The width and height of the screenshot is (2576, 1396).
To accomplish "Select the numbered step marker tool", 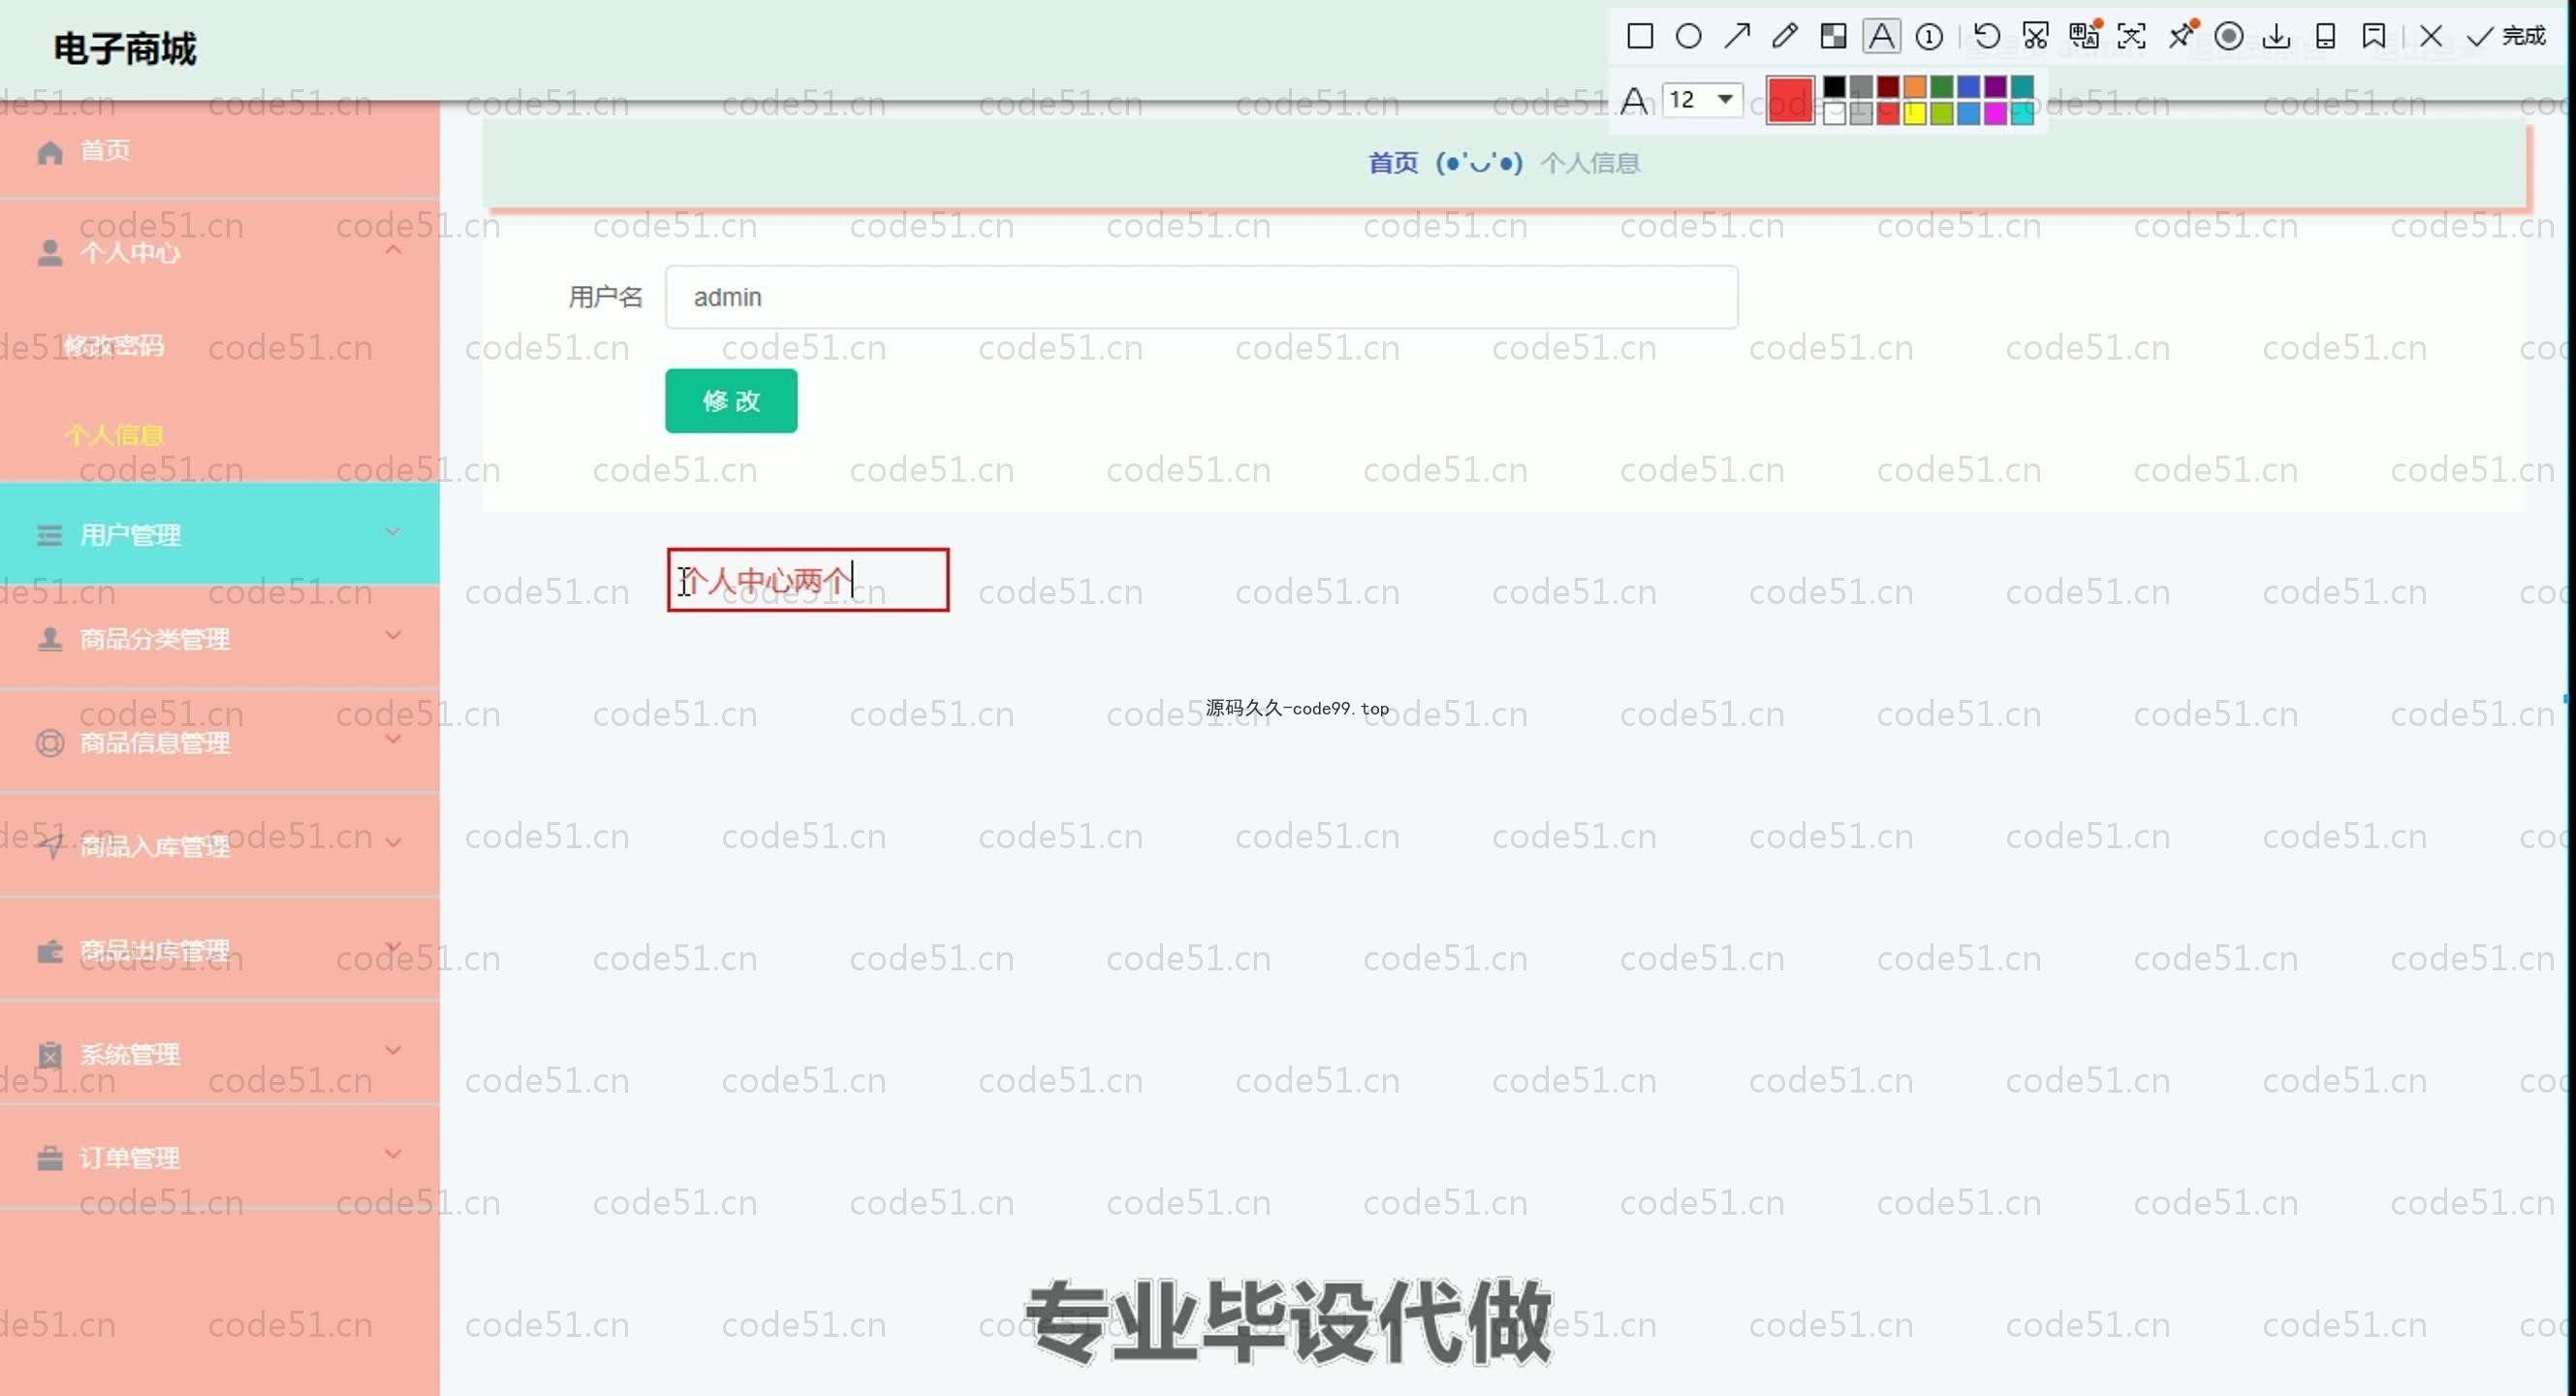I will [x=1929, y=37].
